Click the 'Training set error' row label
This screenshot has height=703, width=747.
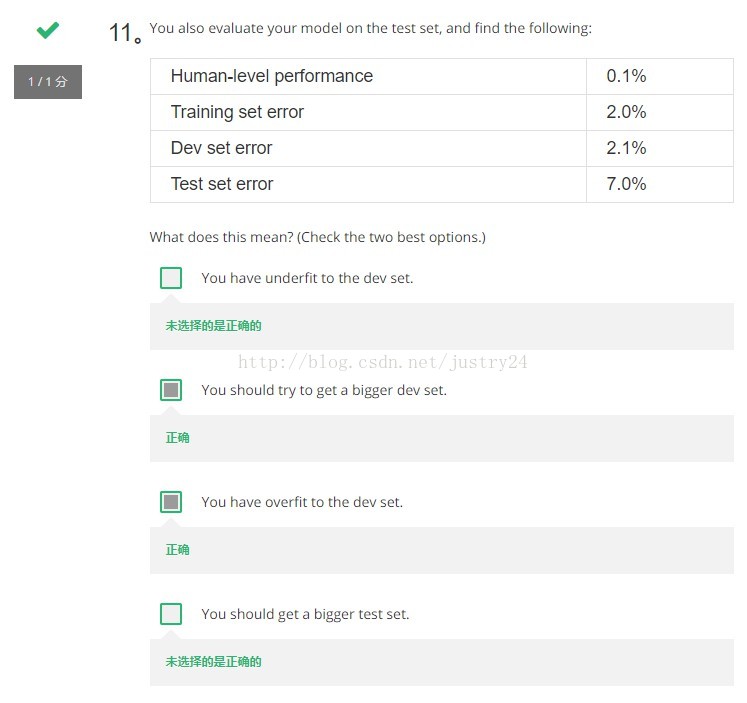click(x=237, y=112)
